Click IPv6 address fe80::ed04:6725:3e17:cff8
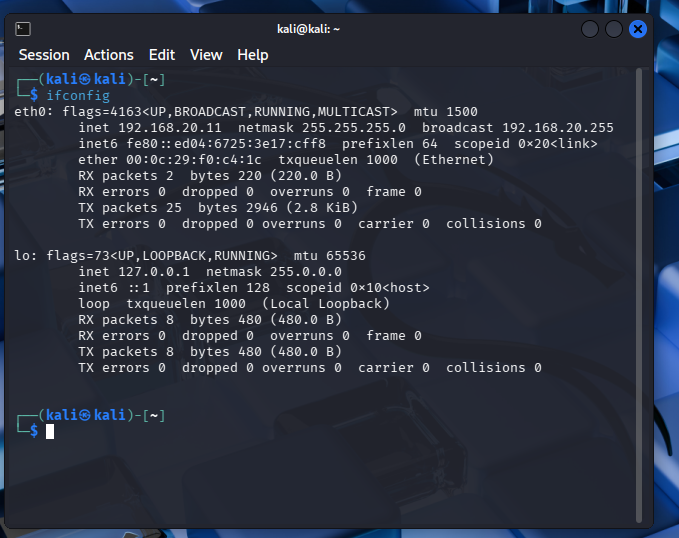Viewport: 679px width, 538px height. pos(226,144)
